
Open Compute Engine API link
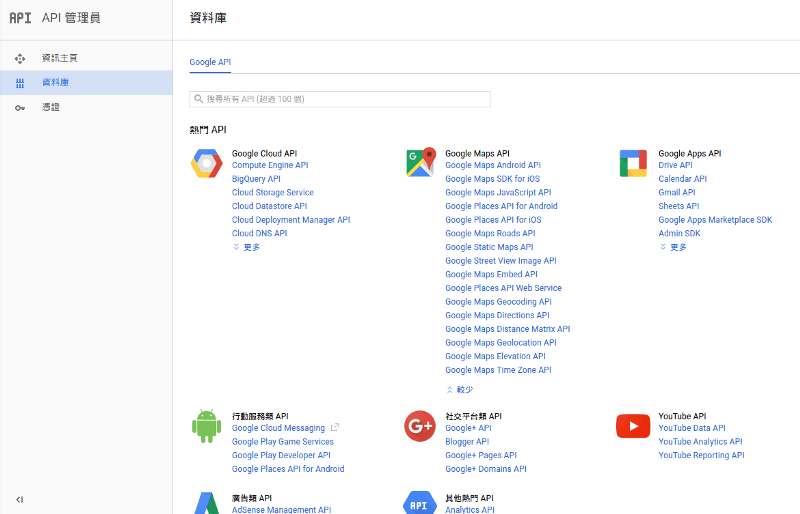(x=270, y=165)
